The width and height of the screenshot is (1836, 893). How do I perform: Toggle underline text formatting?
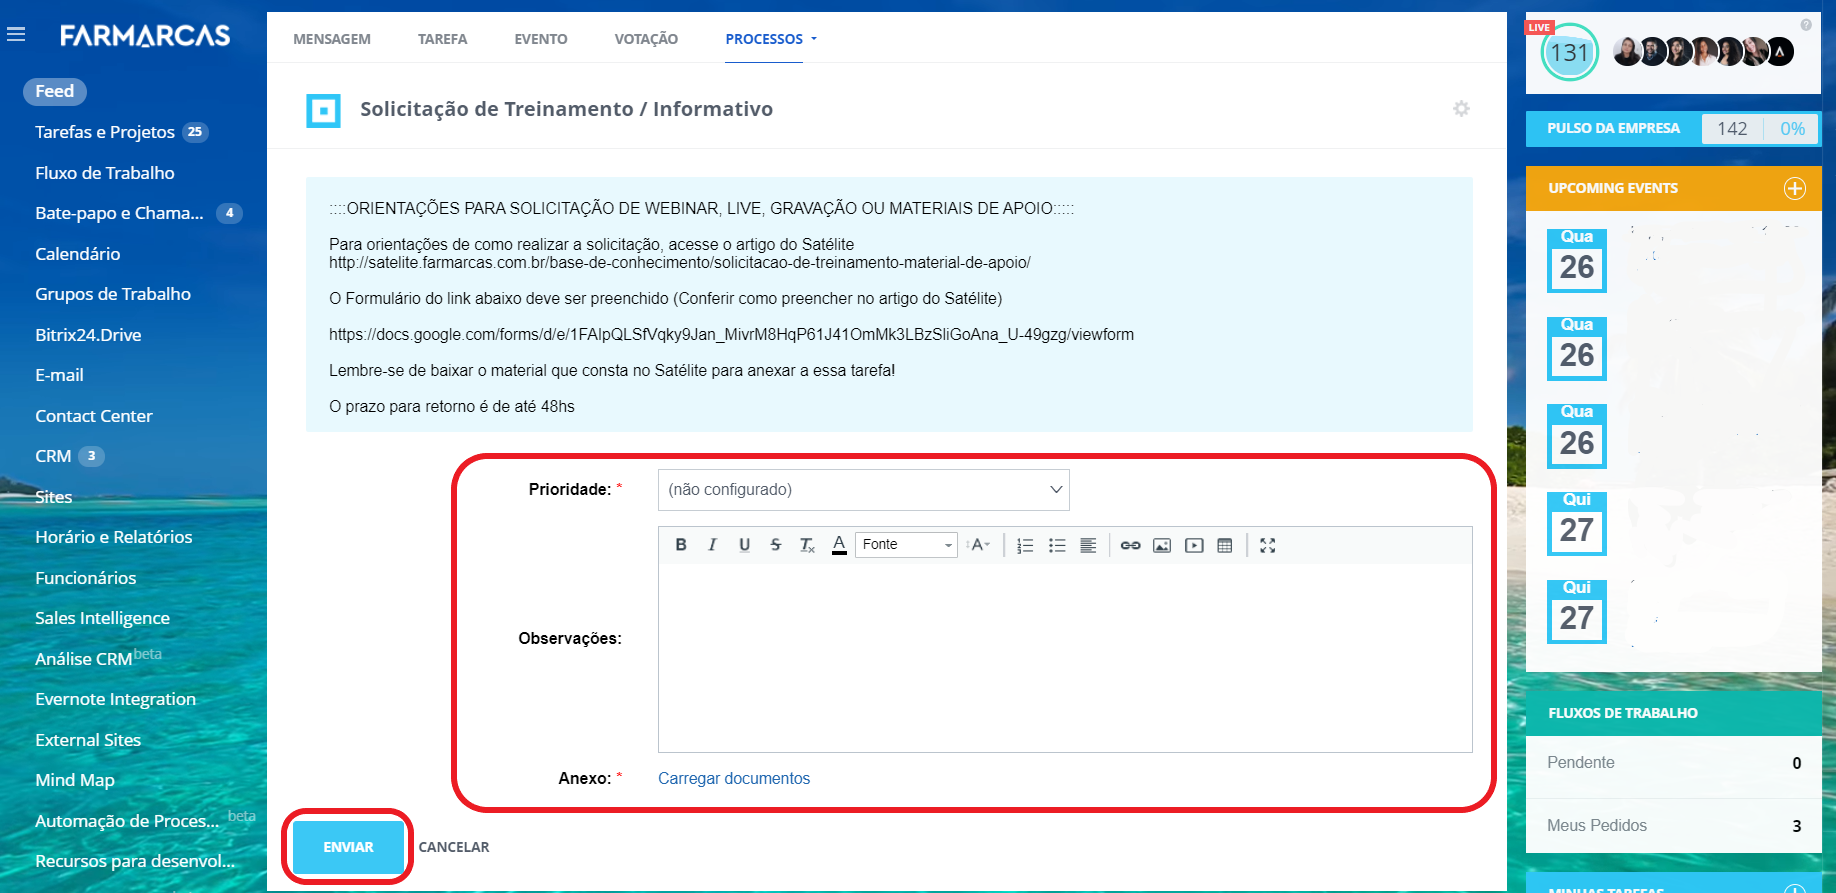click(744, 545)
